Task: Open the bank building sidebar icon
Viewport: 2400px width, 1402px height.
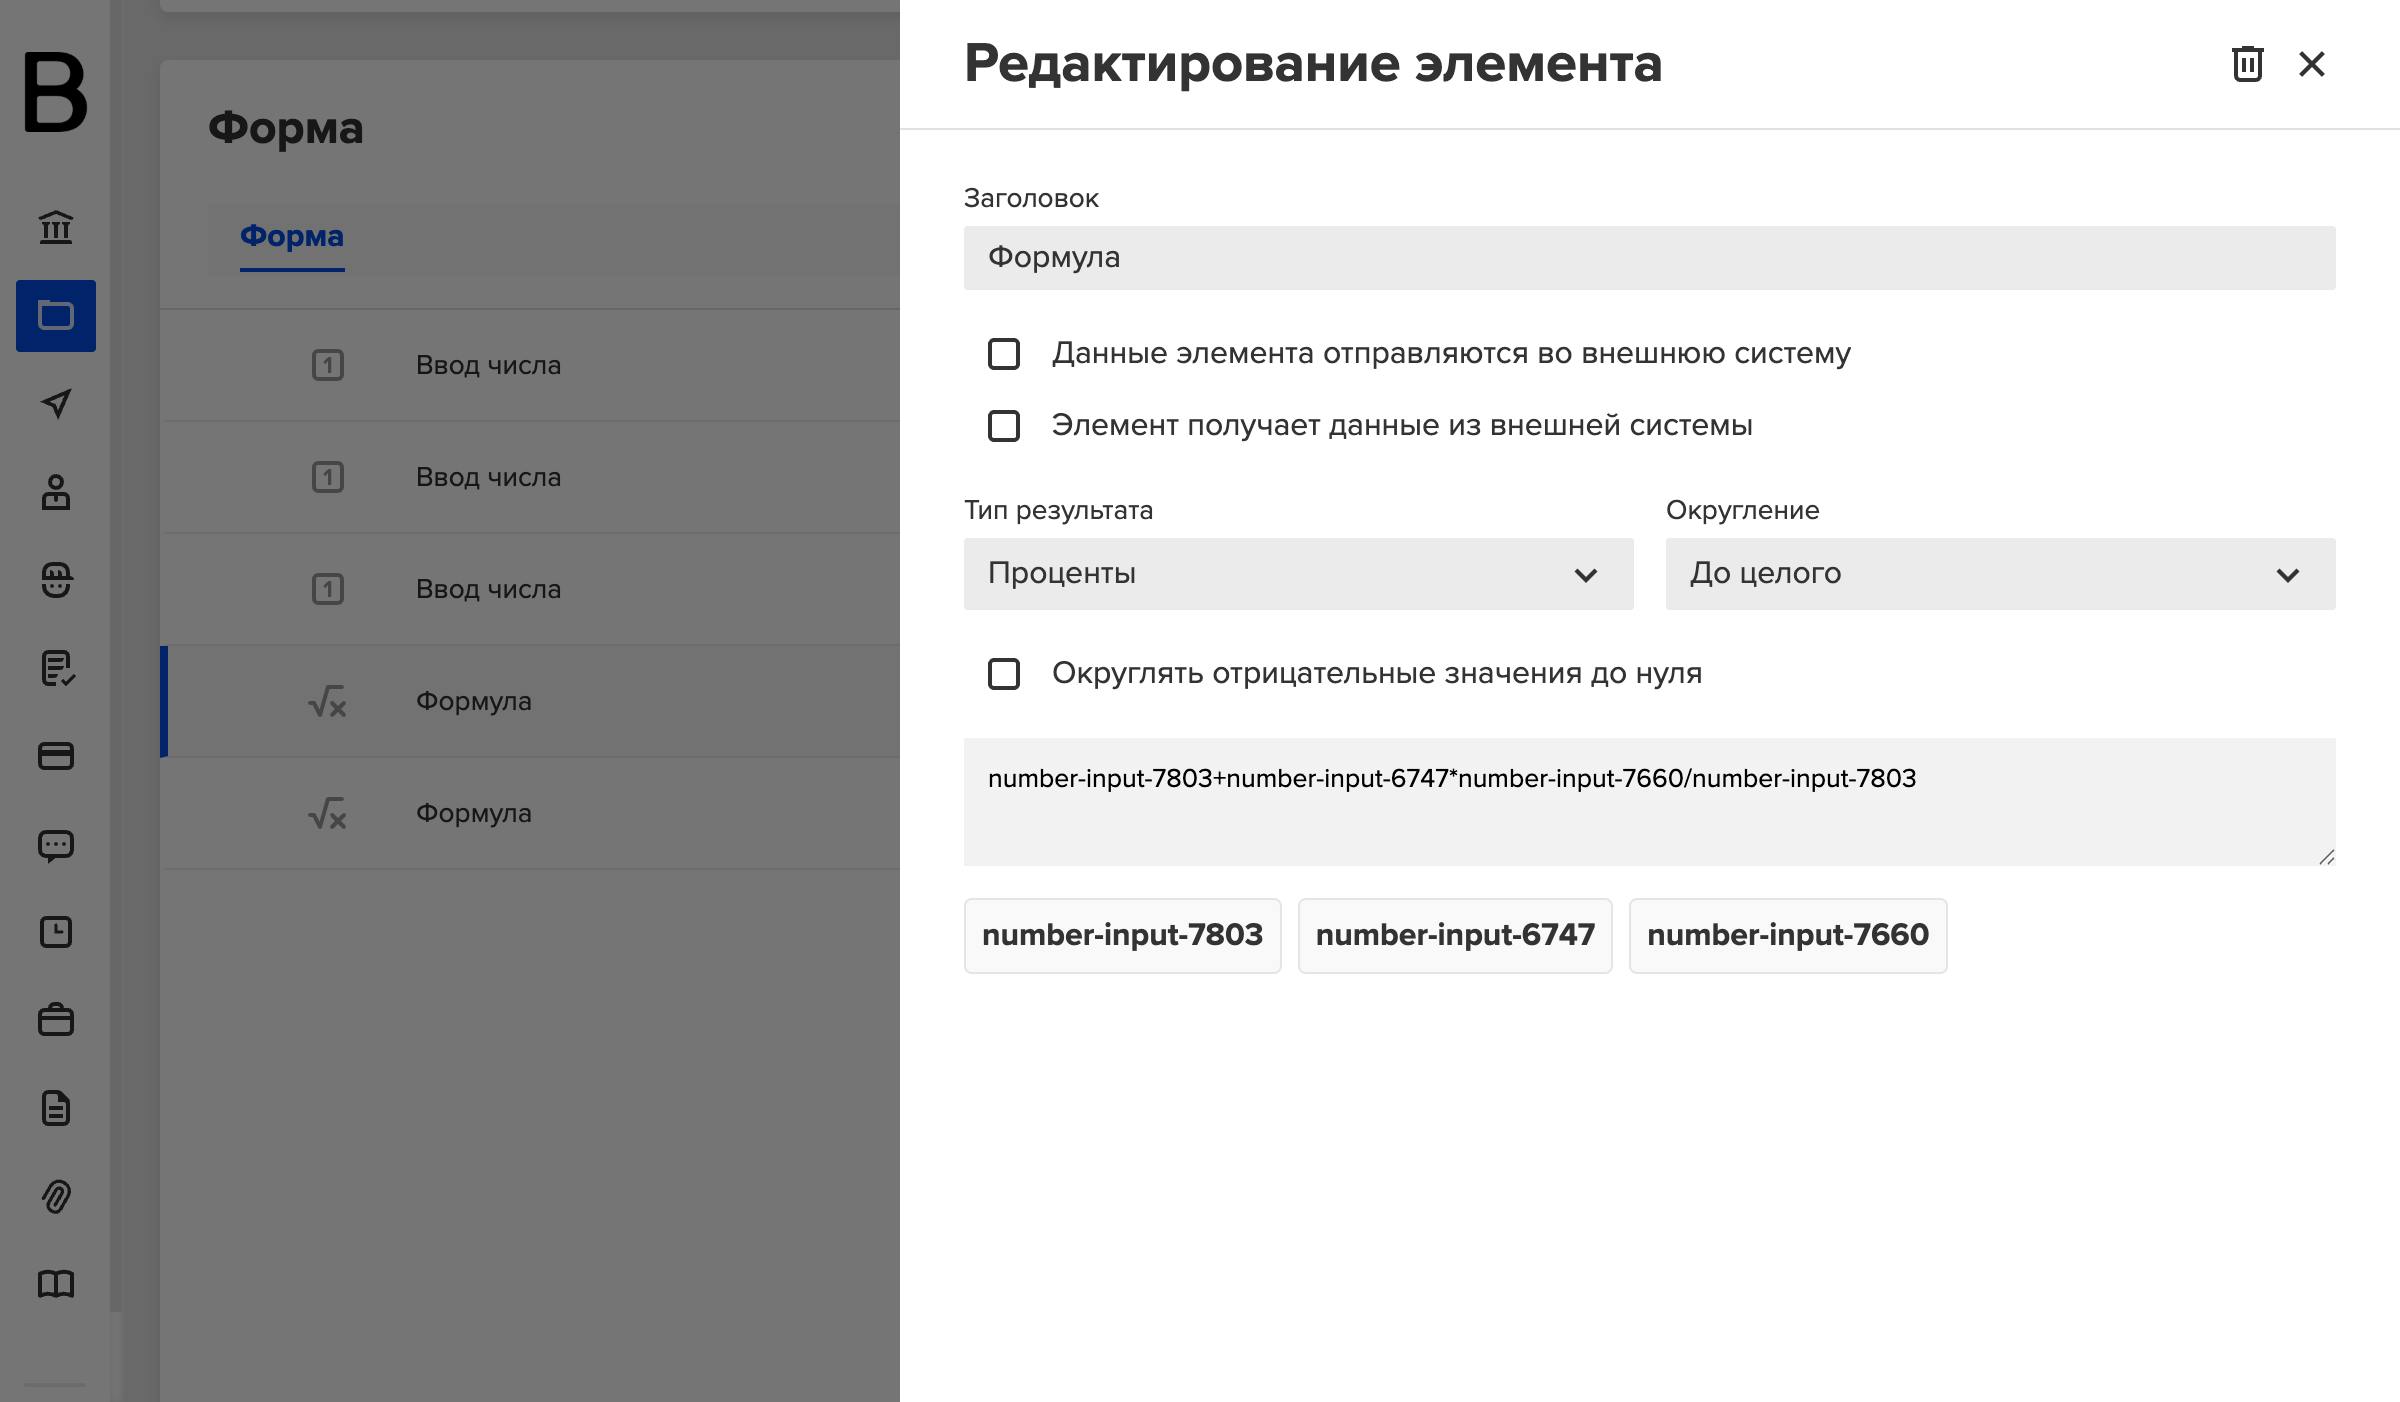Action: tap(56, 227)
